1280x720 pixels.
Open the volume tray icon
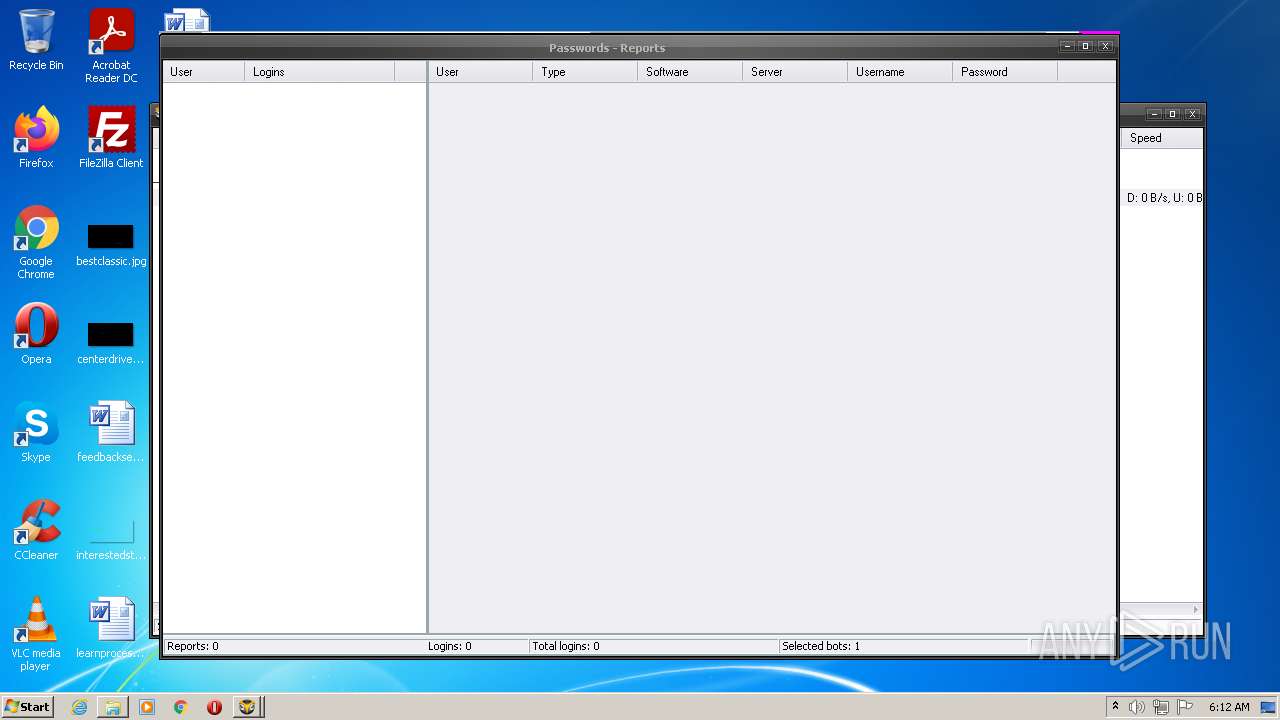[1137, 707]
